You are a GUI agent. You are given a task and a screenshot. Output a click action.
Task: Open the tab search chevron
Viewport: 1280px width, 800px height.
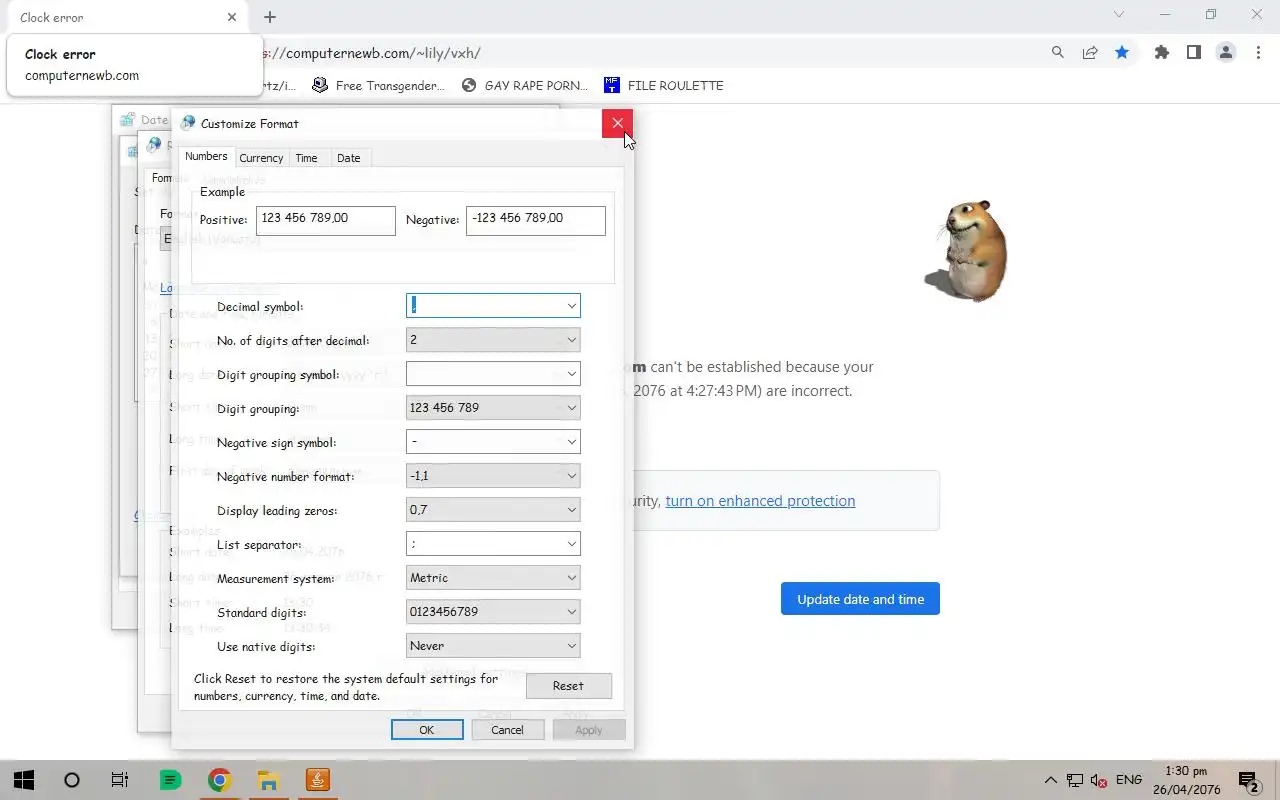(1119, 15)
